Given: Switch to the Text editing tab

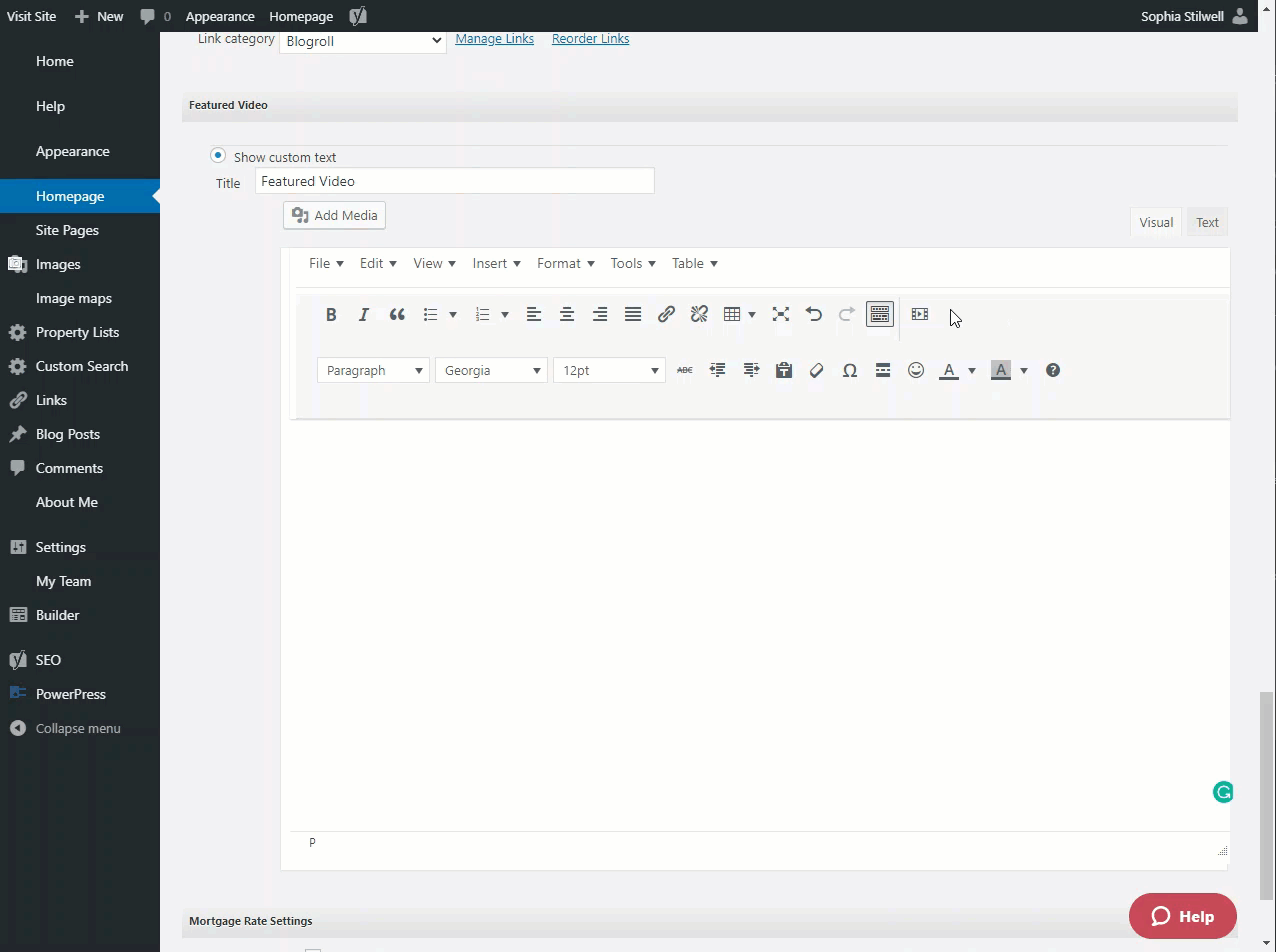Looking at the screenshot, I should click(x=1206, y=222).
